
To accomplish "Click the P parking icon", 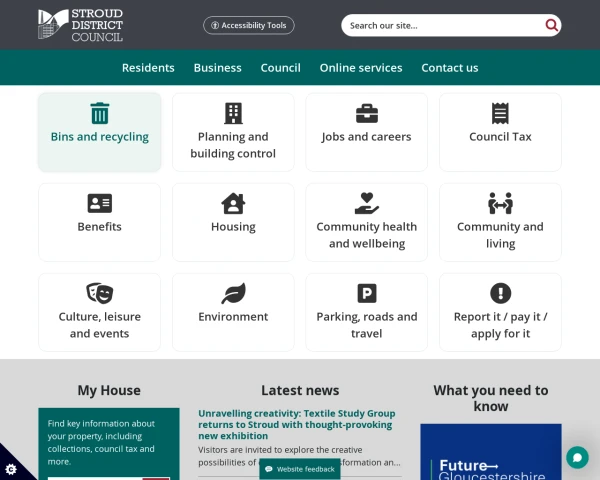I will pyautogui.click(x=367, y=293).
